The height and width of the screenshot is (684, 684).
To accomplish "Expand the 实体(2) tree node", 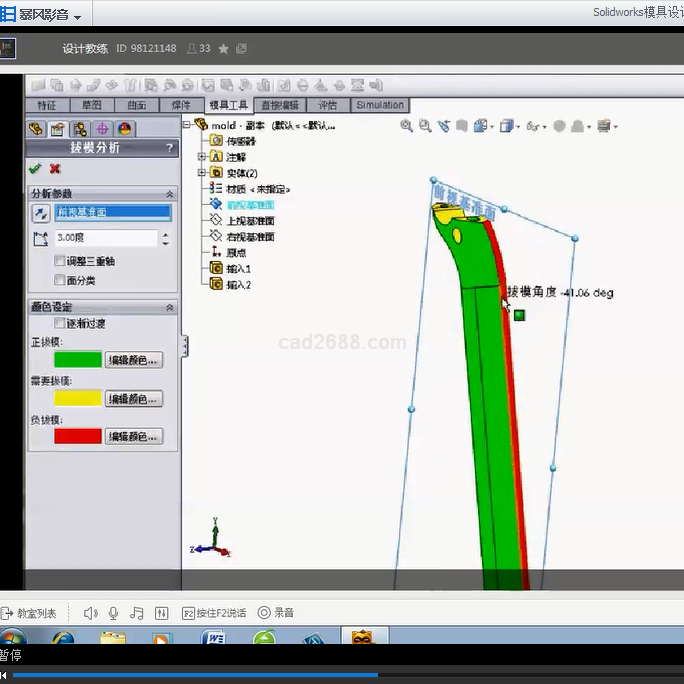I will (x=202, y=173).
